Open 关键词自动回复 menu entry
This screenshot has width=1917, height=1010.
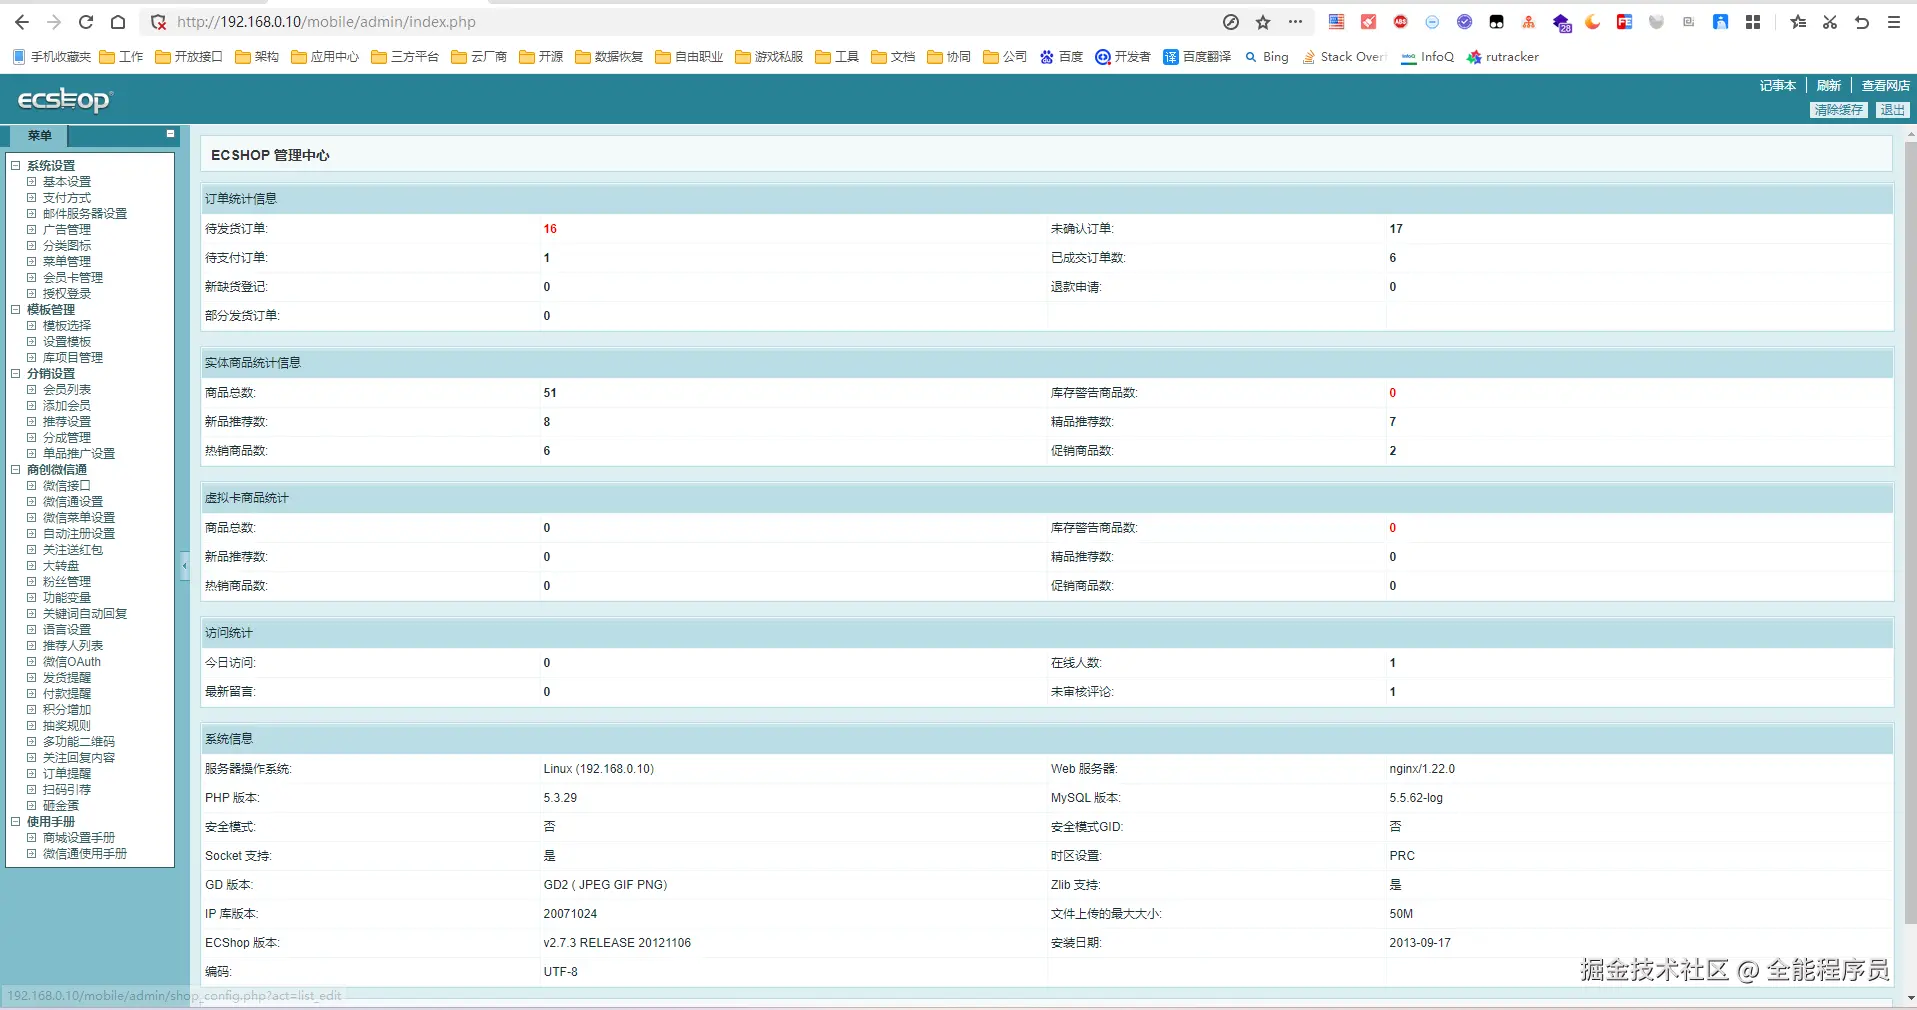(x=85, y=614)
